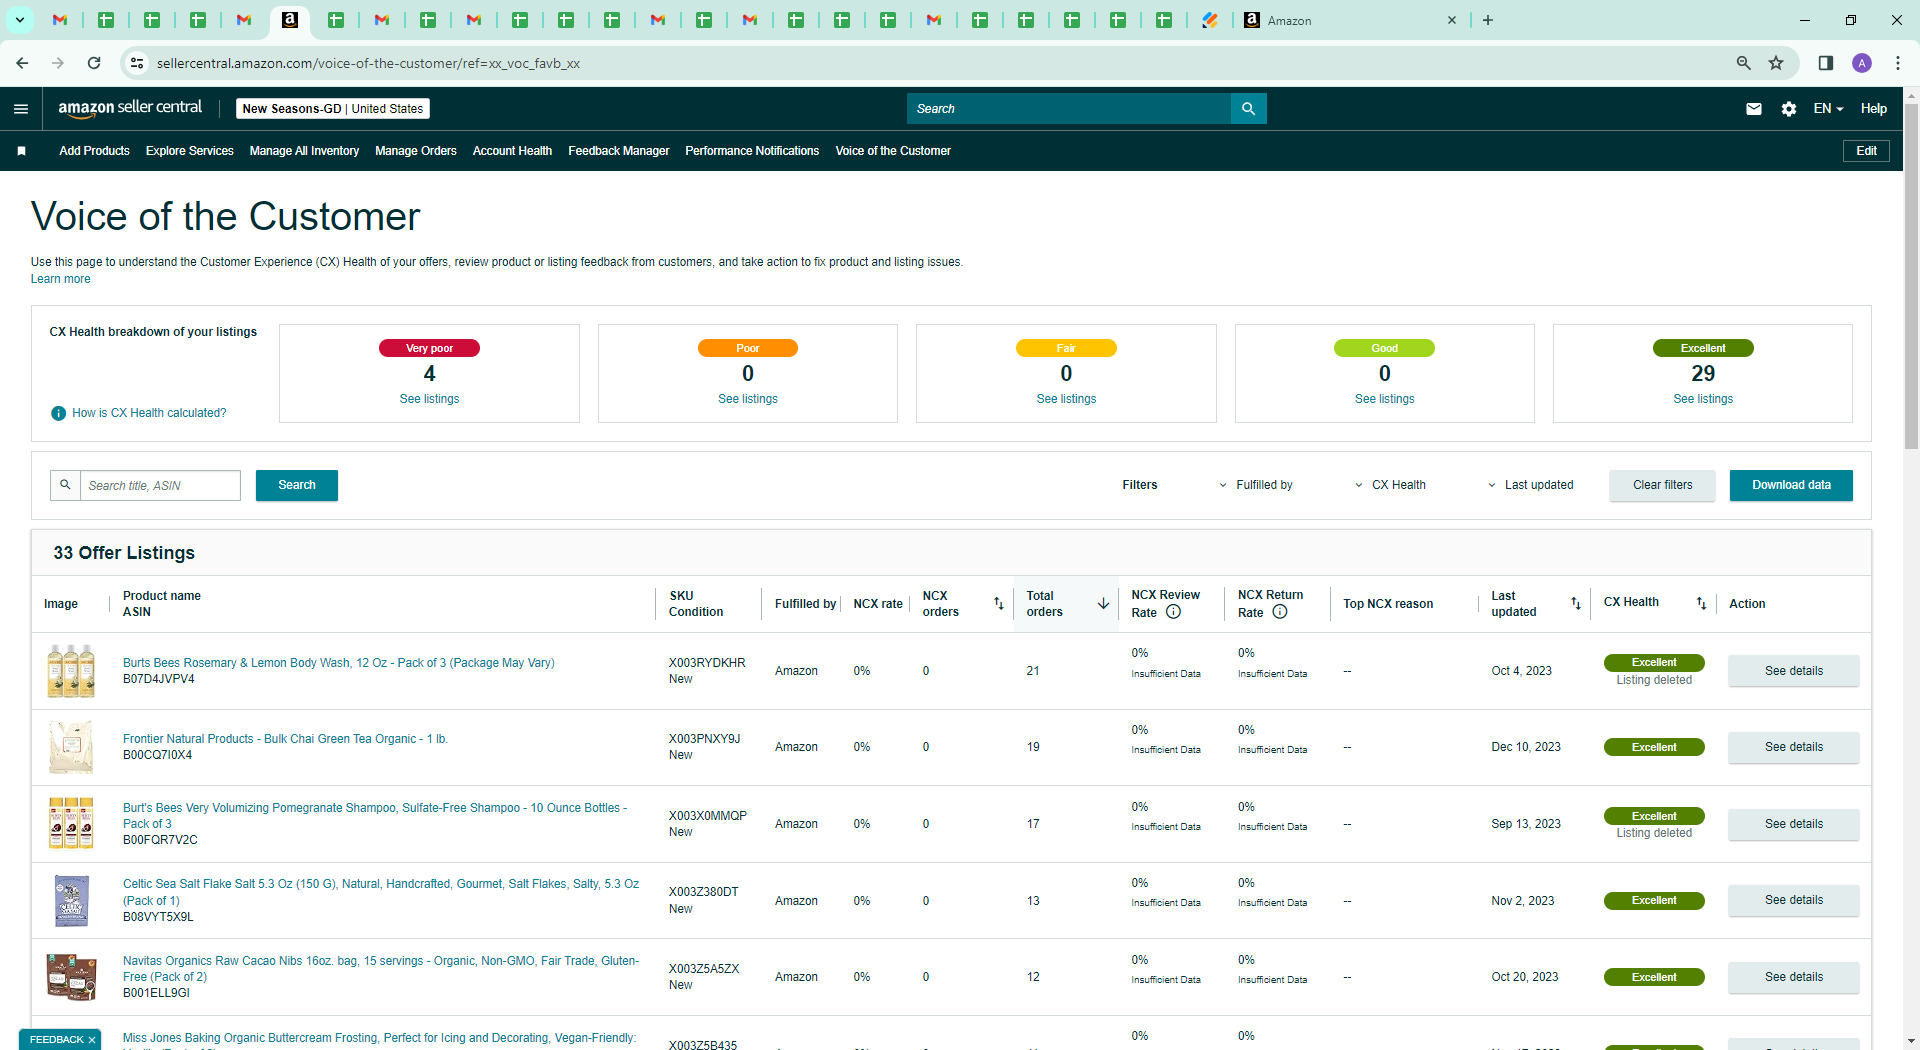Screen dimensions: 1920x1050
Task: Open the How is CX Health calculated link
Action: [x=149, y=413]
